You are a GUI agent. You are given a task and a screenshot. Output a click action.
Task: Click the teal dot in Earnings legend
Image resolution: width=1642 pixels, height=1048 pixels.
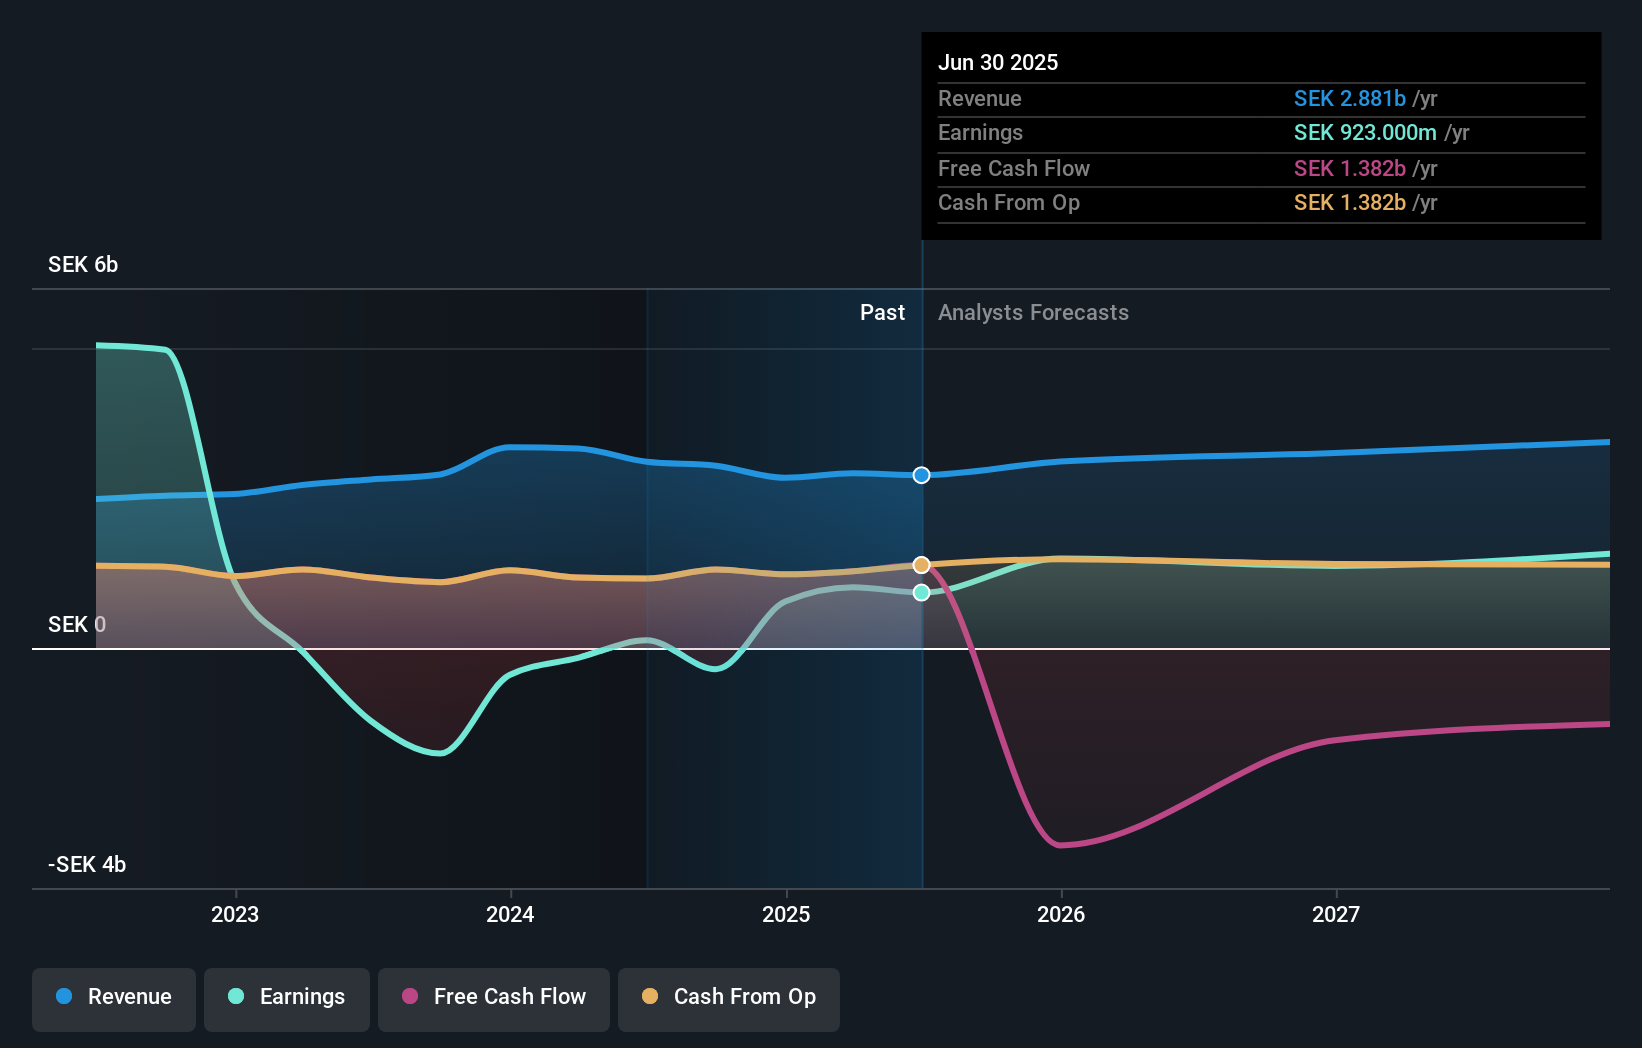[236, 996]
